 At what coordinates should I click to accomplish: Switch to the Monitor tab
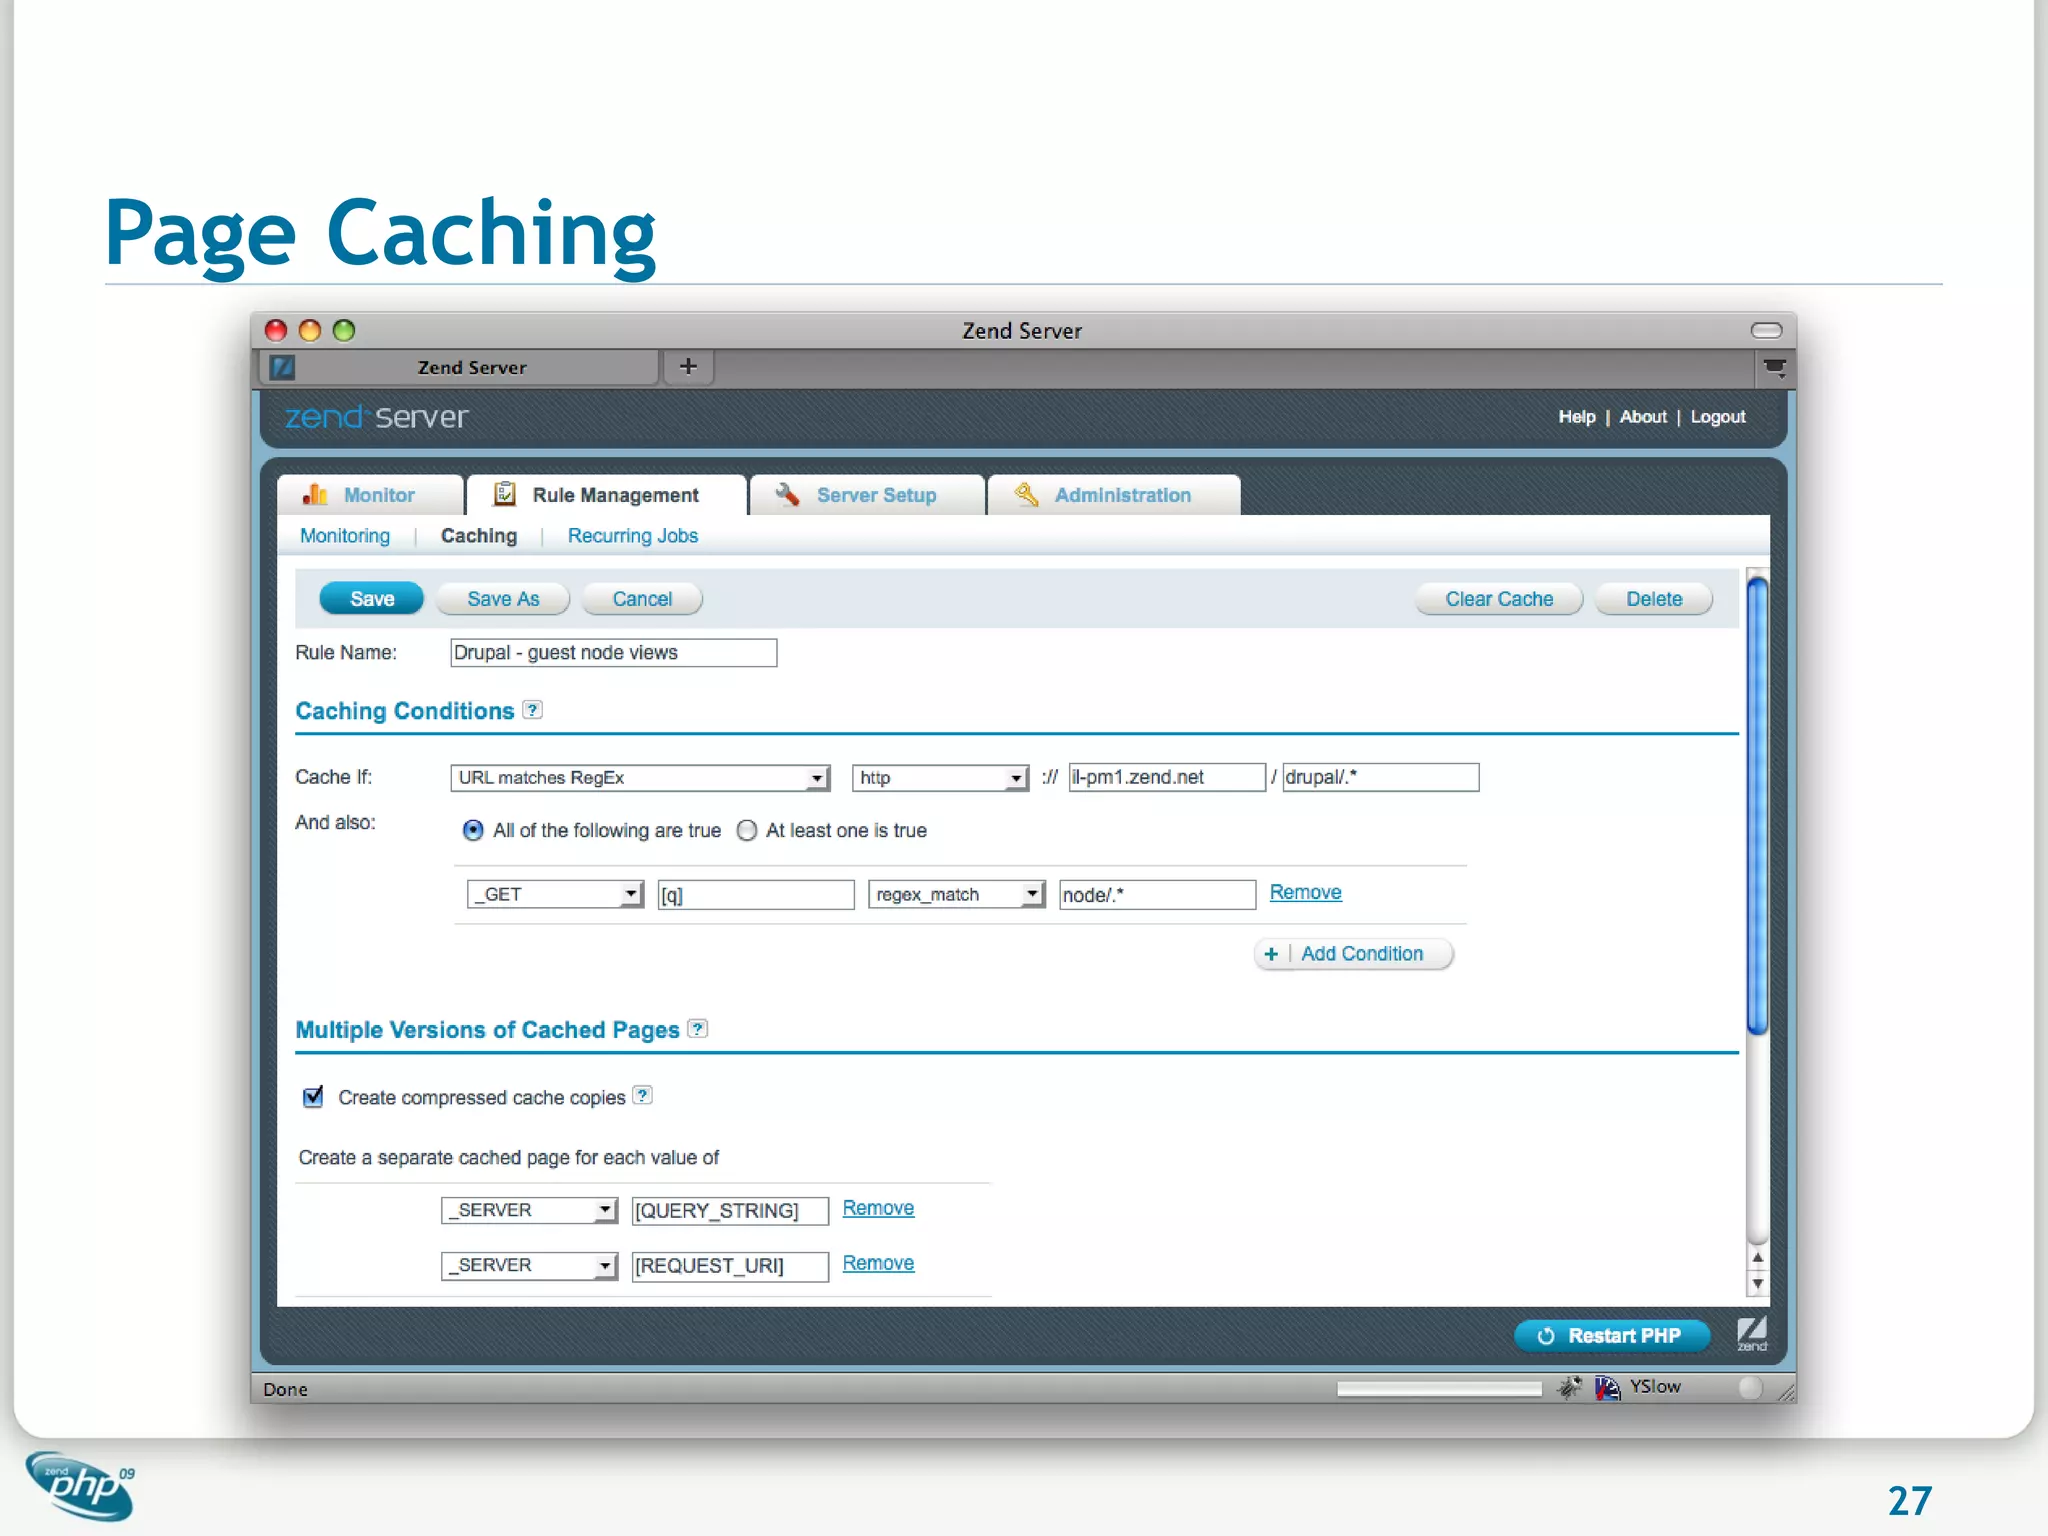click(370, 495)
